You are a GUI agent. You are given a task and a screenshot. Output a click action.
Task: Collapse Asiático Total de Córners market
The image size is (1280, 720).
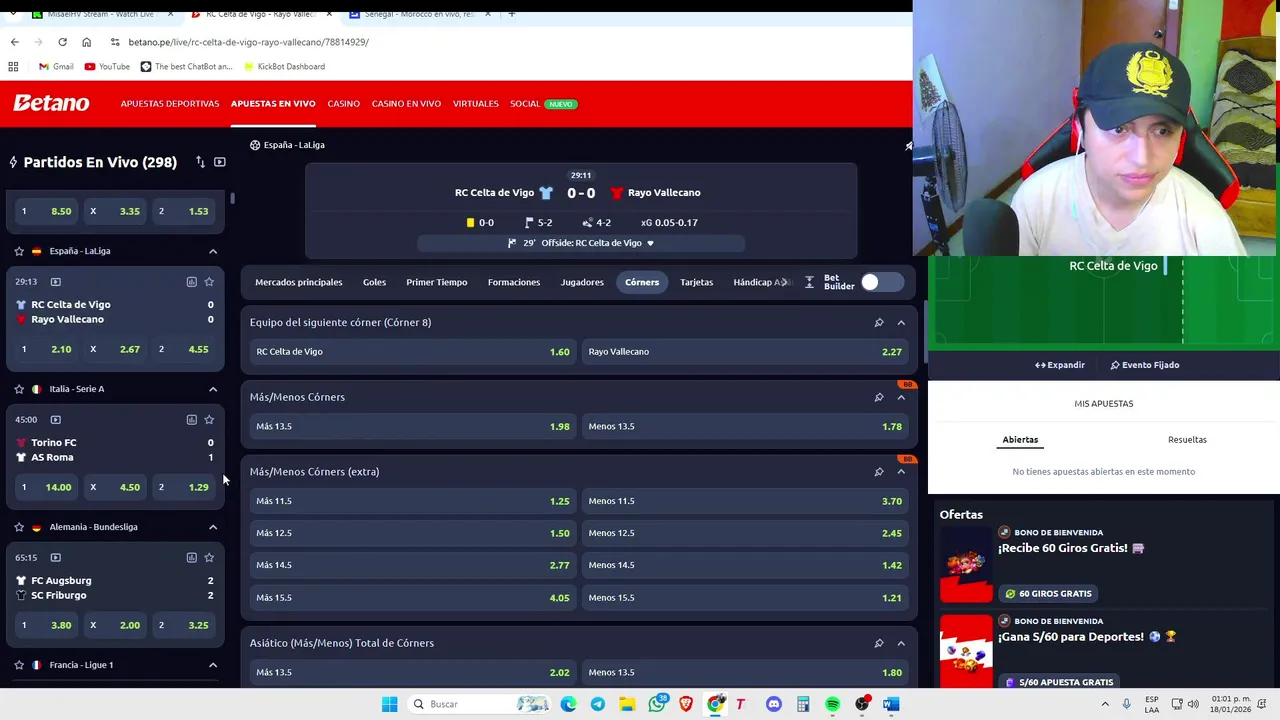coord(901,643)
